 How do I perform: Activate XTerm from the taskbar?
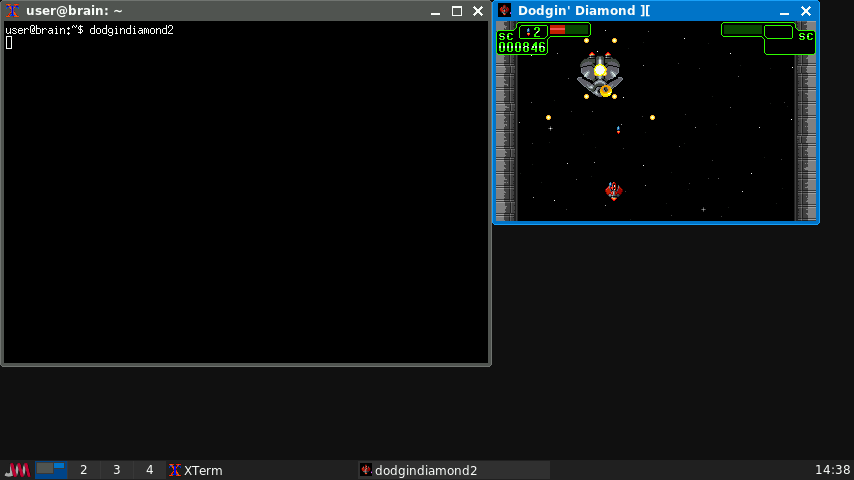[x=196, y=470]
